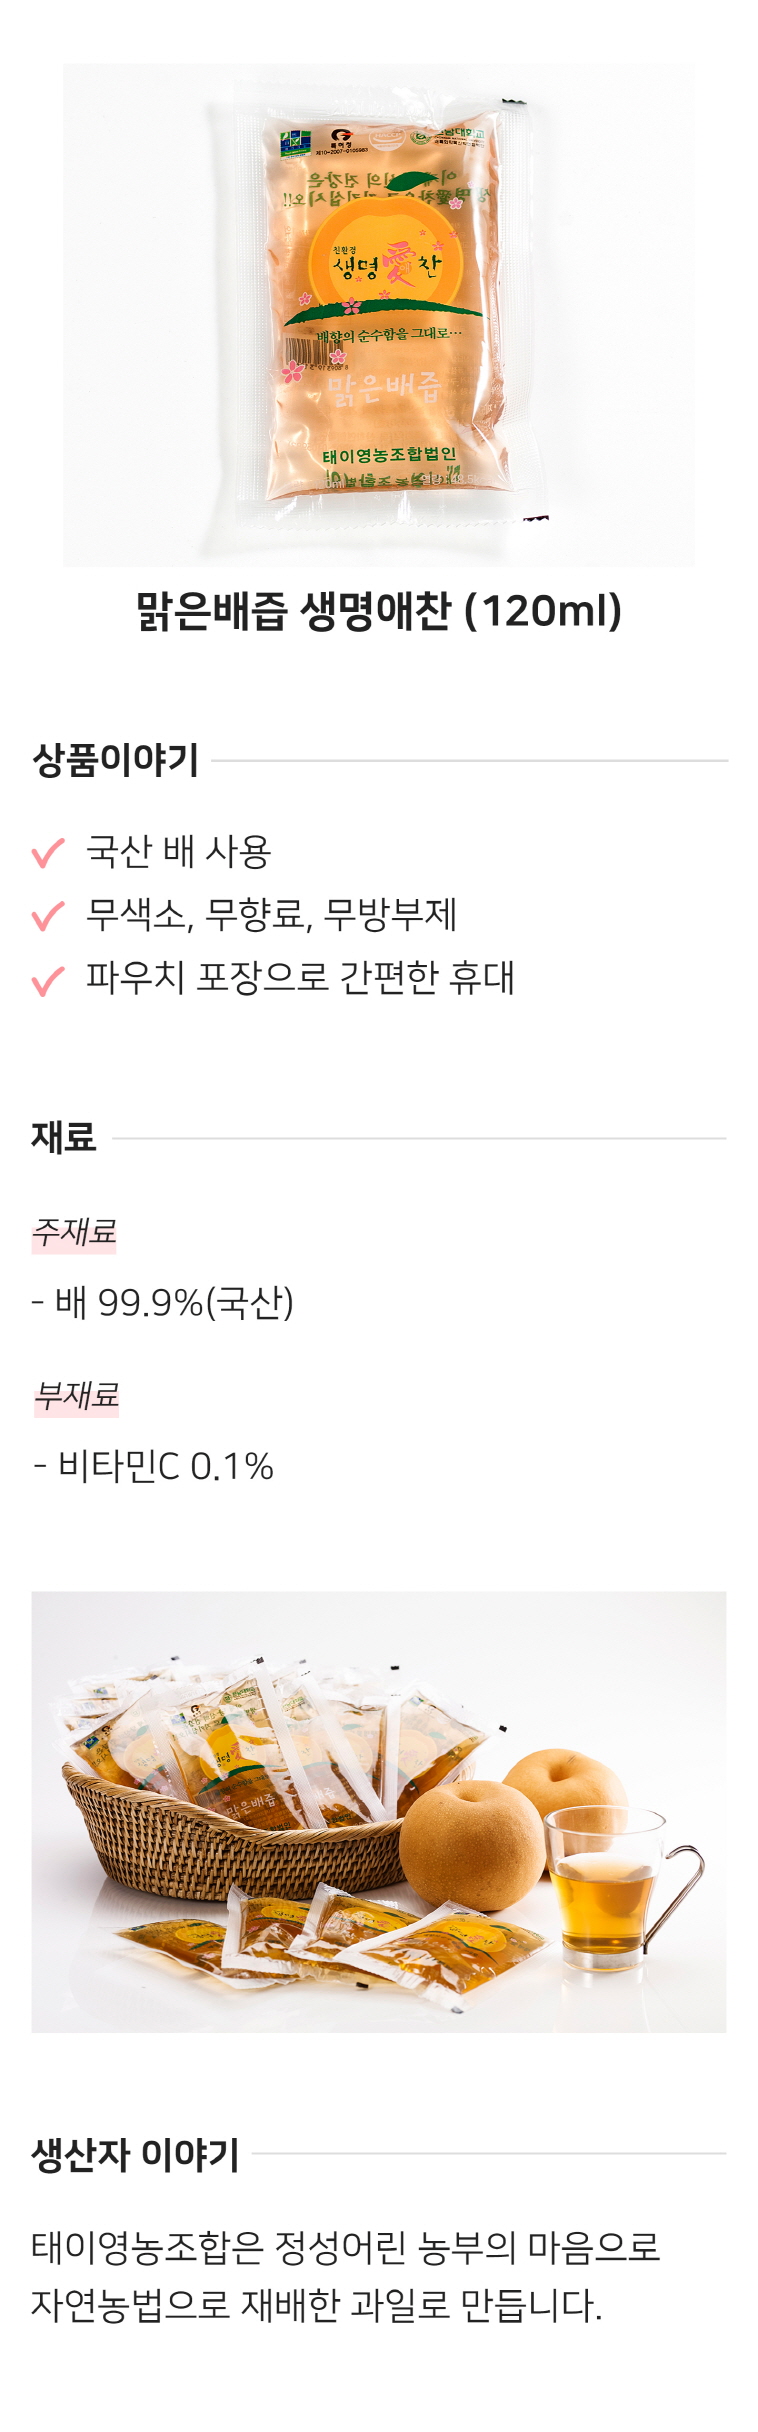Click the 생산자 이야기 section heading

[x=136, y=2155]
